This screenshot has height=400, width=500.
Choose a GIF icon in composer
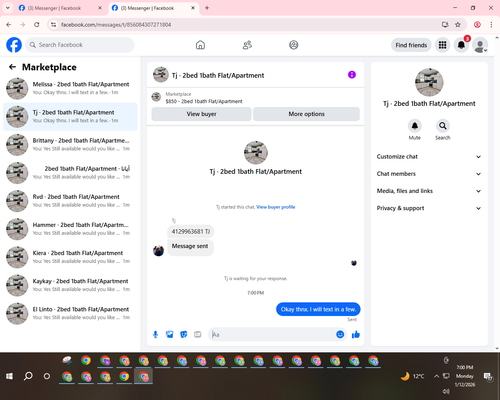pos(198,334)
